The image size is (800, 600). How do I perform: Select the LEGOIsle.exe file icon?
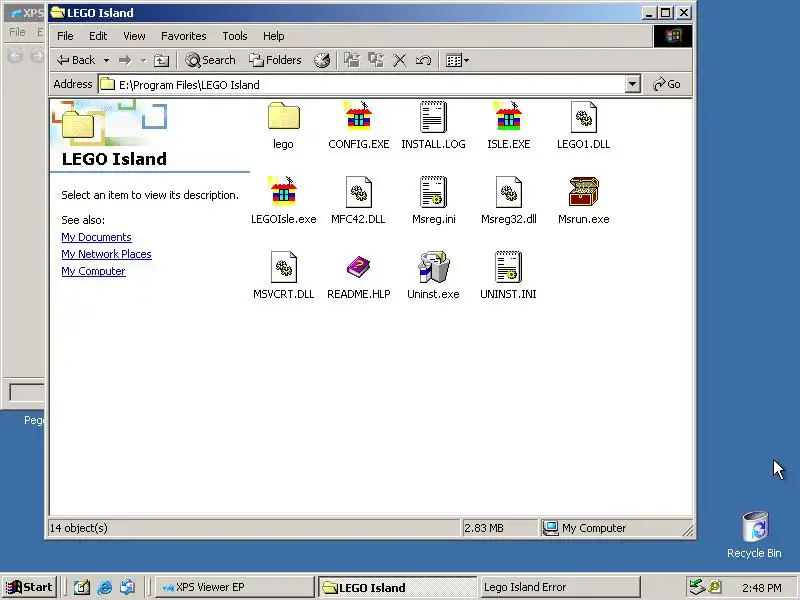[284, 192]
